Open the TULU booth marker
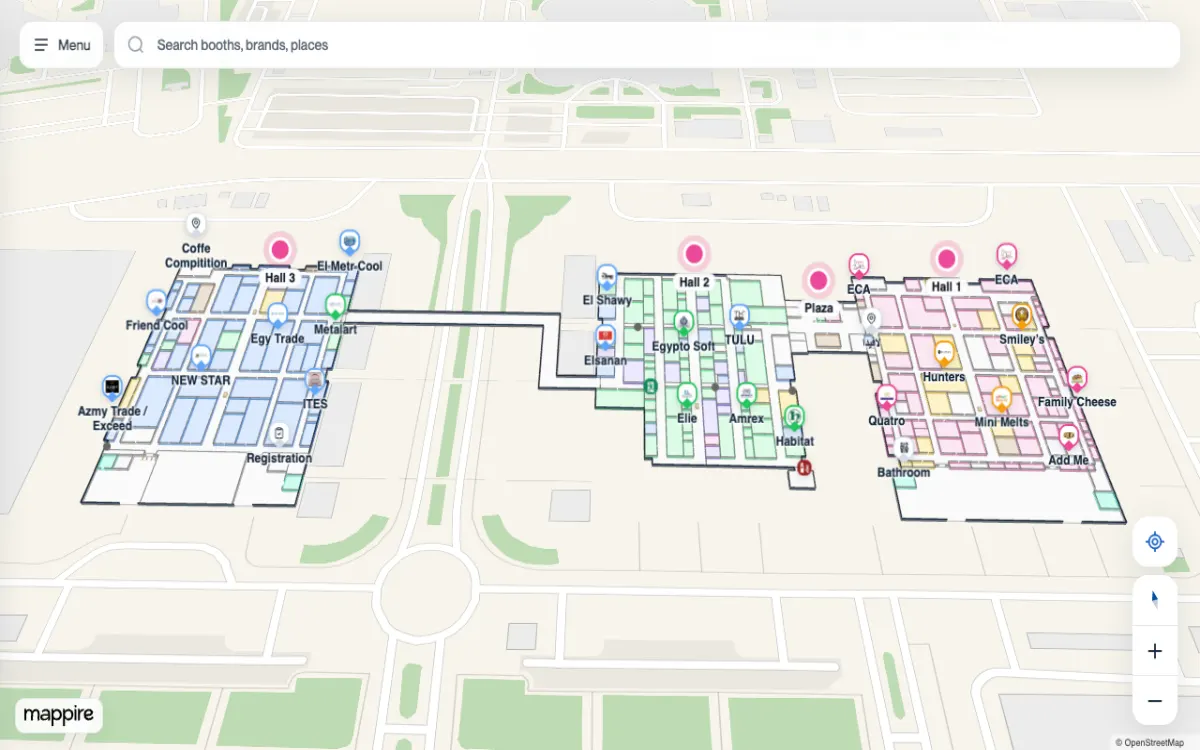This screenshot has height=750, width=1200. click(739, 316)
